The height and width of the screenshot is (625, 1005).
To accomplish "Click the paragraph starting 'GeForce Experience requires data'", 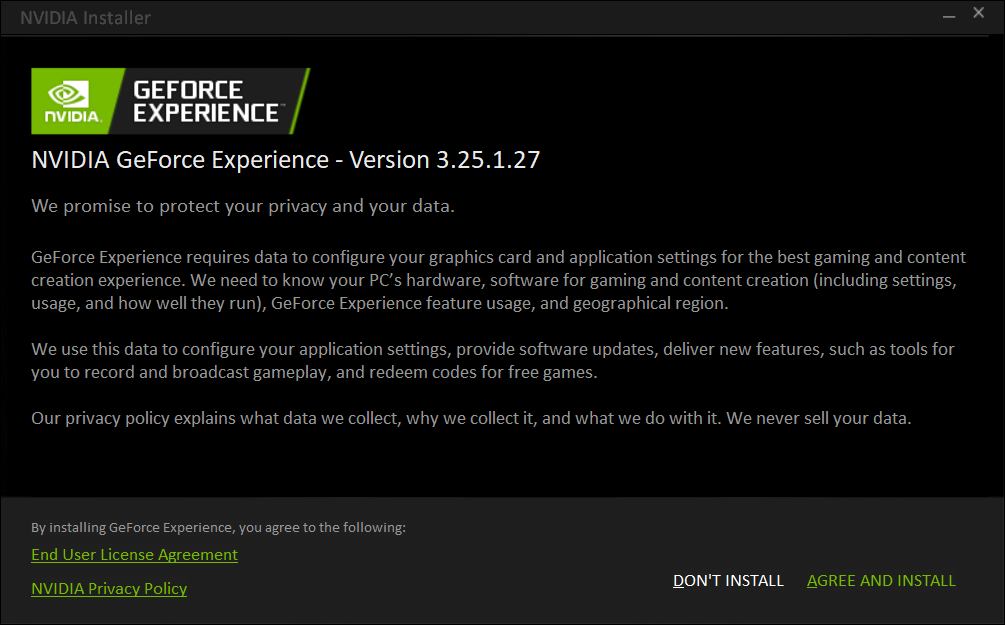I will coord(498,280).
